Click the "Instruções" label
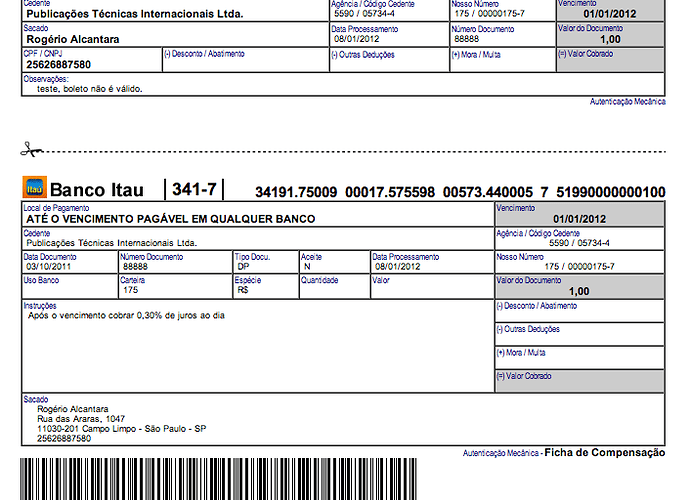The height and width of the screenshot is (500, 690). (40, 306)
